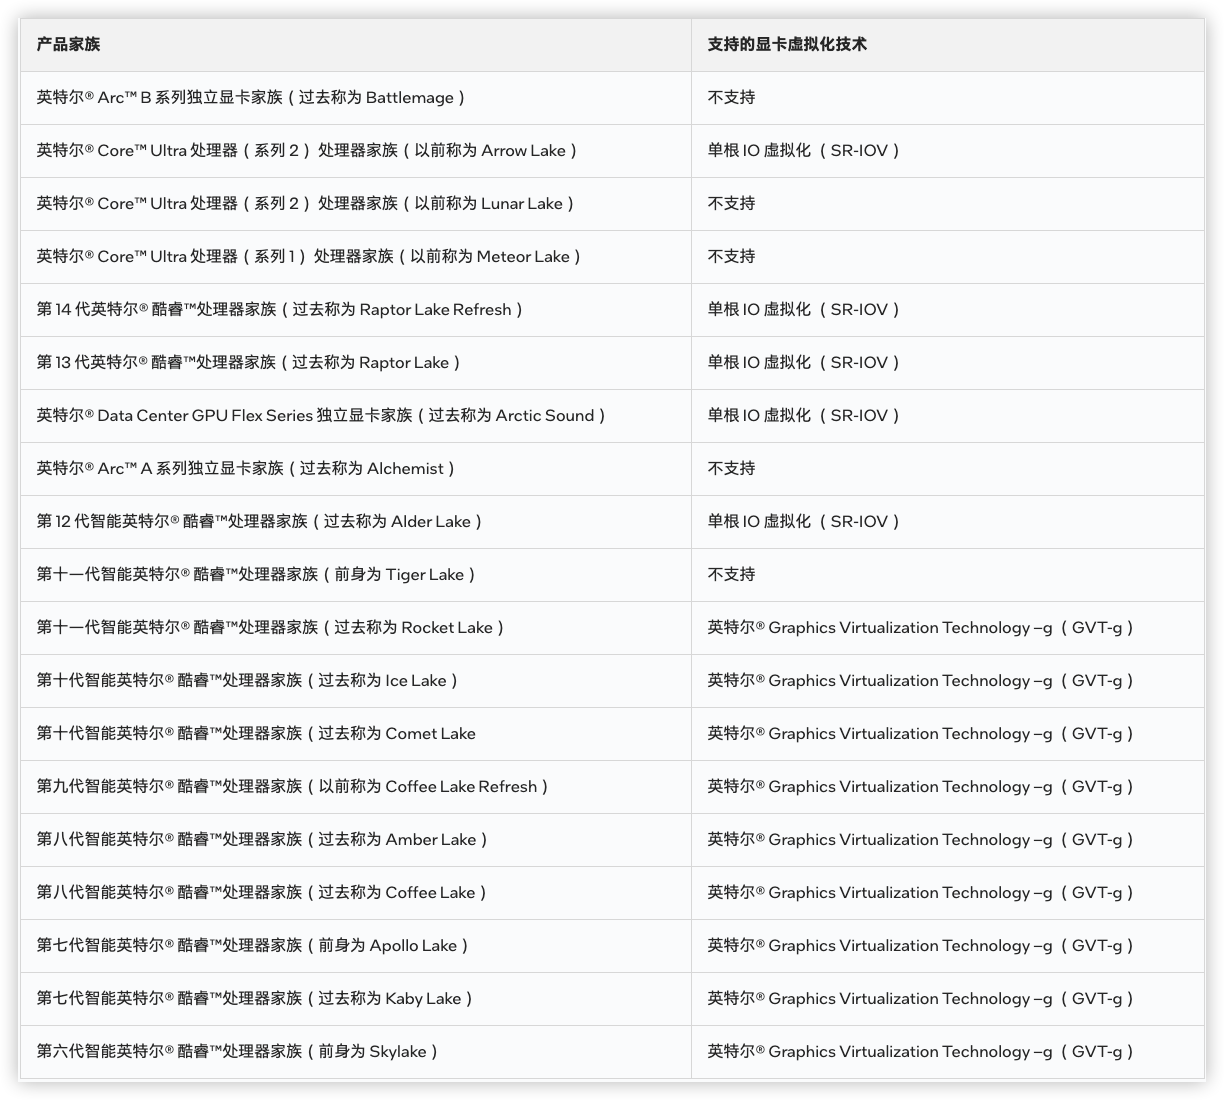Click GVT-g value for Rocket Lake
This screenshot has height=1100, width=1224.
921,627
